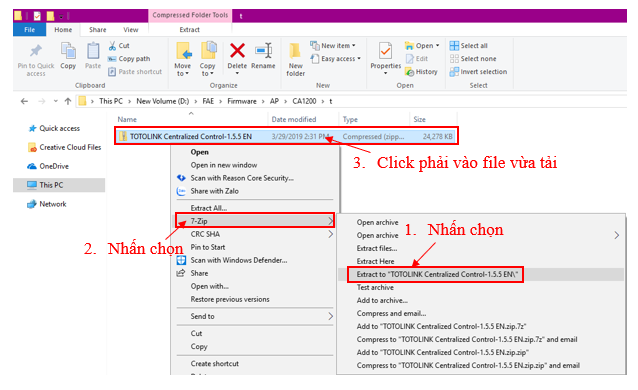638x390 pixels.
Task: Click Firmware in the address path
Action: [x=242, y=101]
